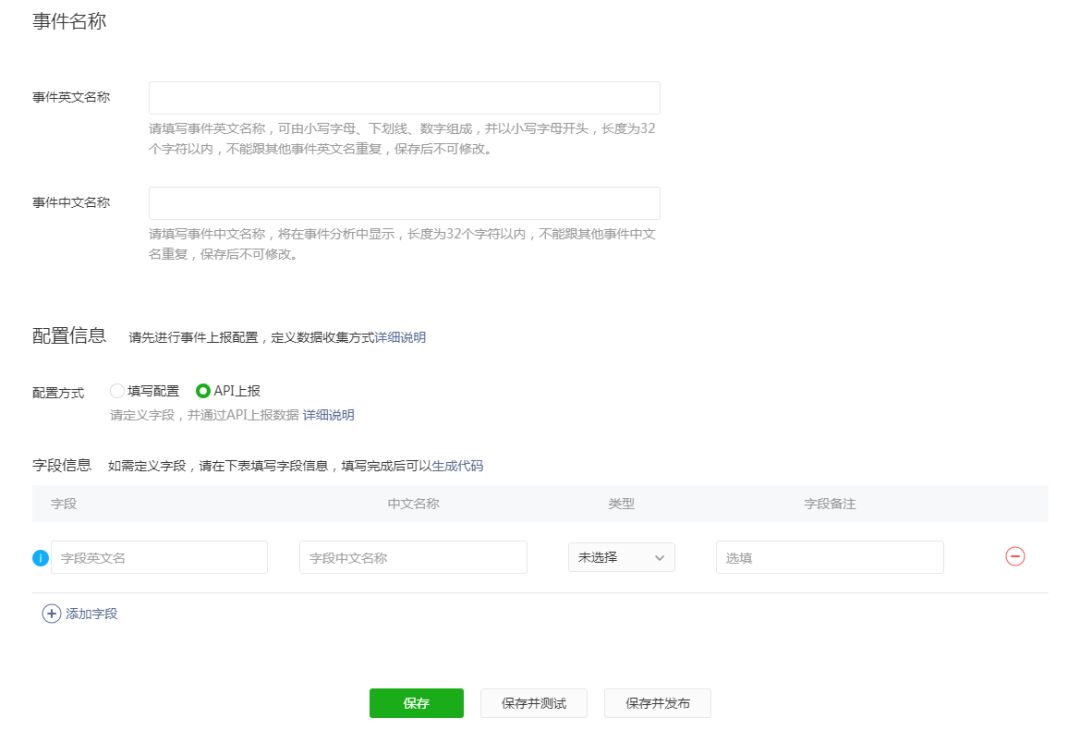The width and height of the screenshot is (1080, 730).
Task: Click the 字段中文名称 input box
Action: [x=413, y=557]
